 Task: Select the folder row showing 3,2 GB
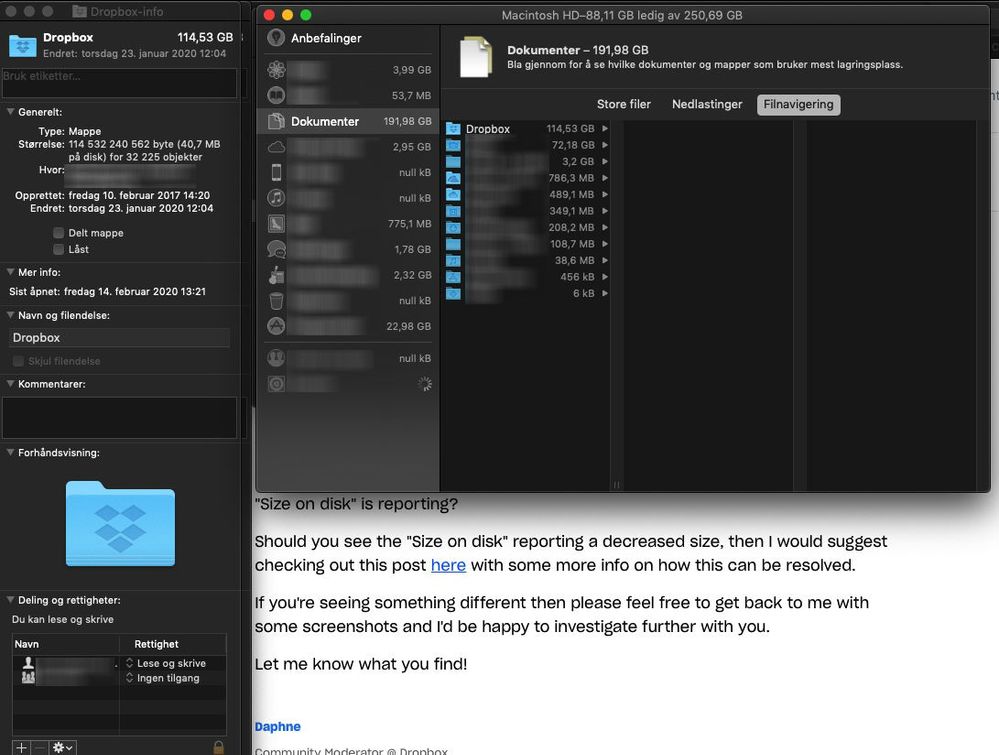click(x=527, y=161)
